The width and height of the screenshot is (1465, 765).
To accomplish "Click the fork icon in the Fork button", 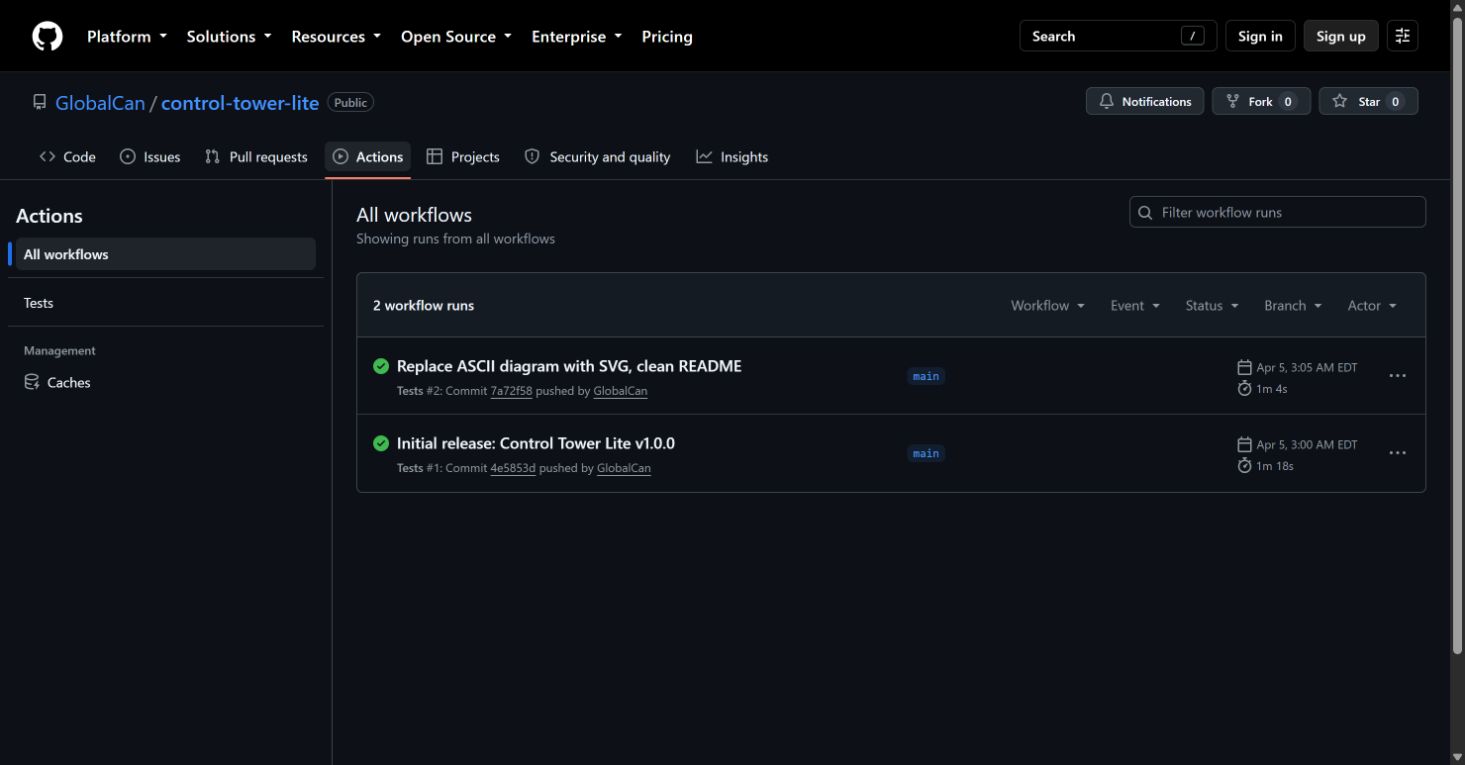I will pos(1232,101).
